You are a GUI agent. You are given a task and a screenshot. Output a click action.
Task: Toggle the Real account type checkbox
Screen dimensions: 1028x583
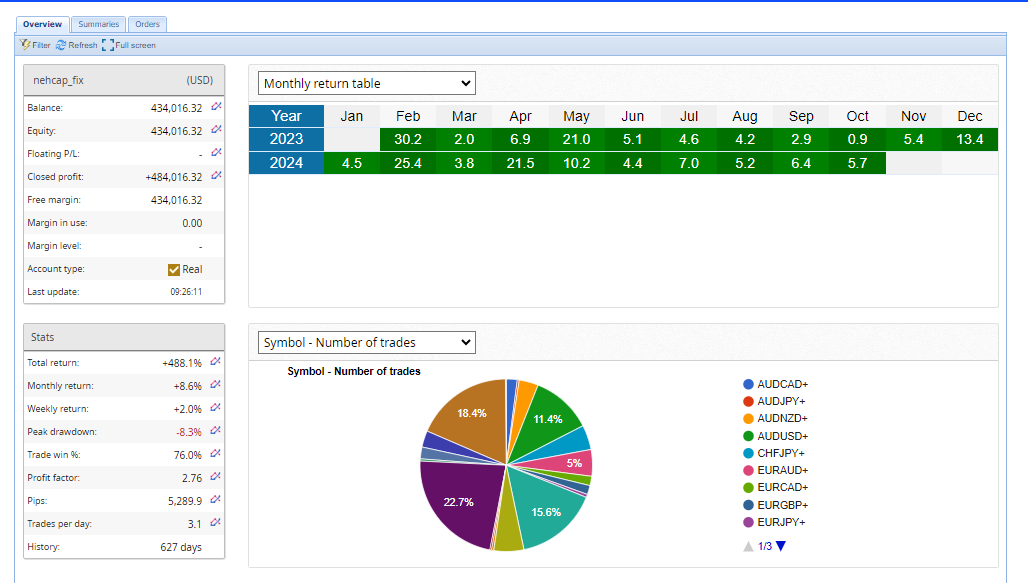tap(174, 269)
